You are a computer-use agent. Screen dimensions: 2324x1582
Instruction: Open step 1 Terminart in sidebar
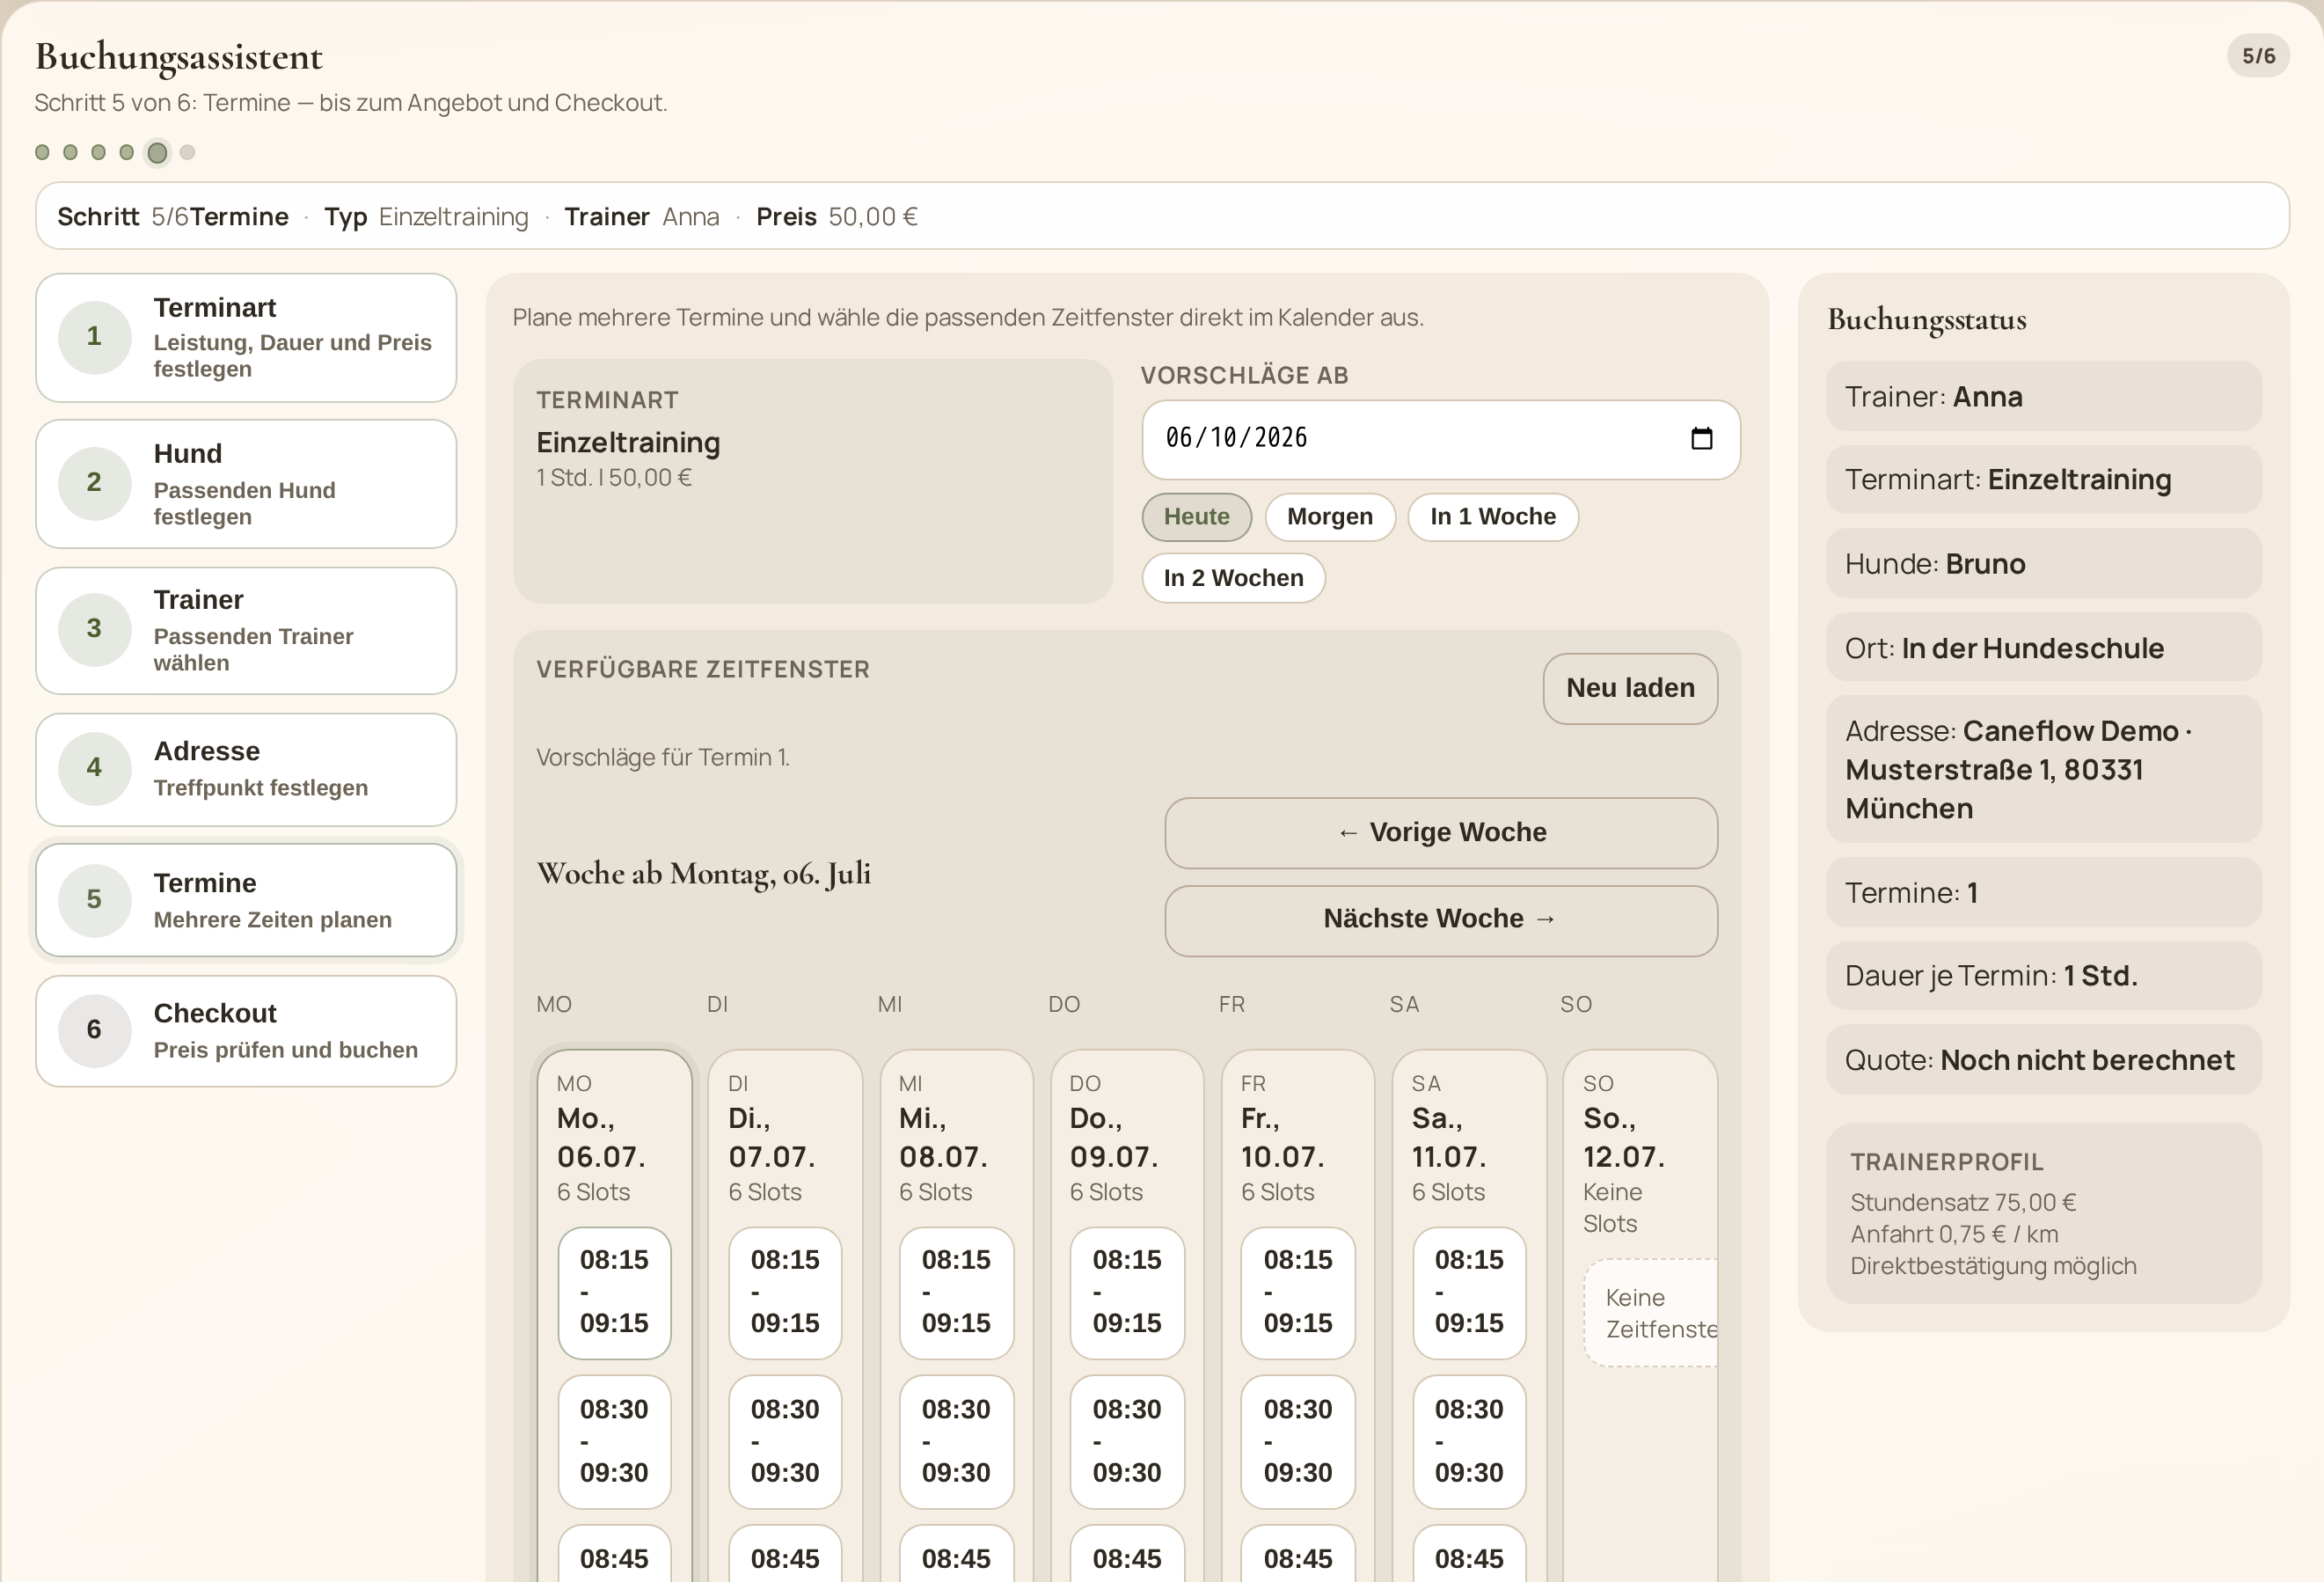246,338
